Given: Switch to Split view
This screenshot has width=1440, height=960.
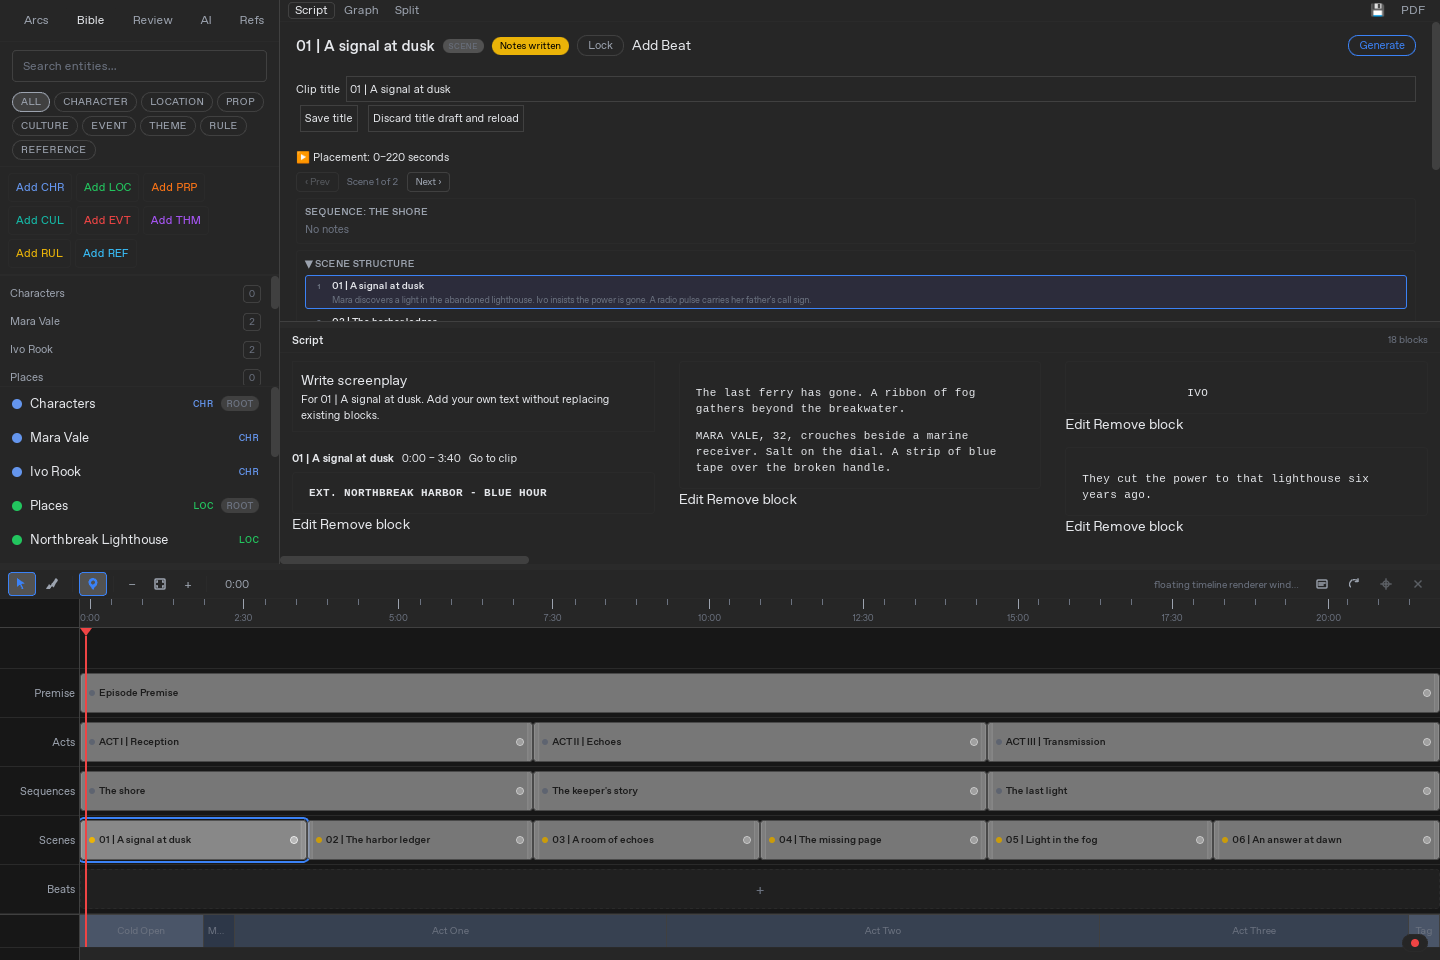Looking at the screenshot, I should tap(407, 10).
